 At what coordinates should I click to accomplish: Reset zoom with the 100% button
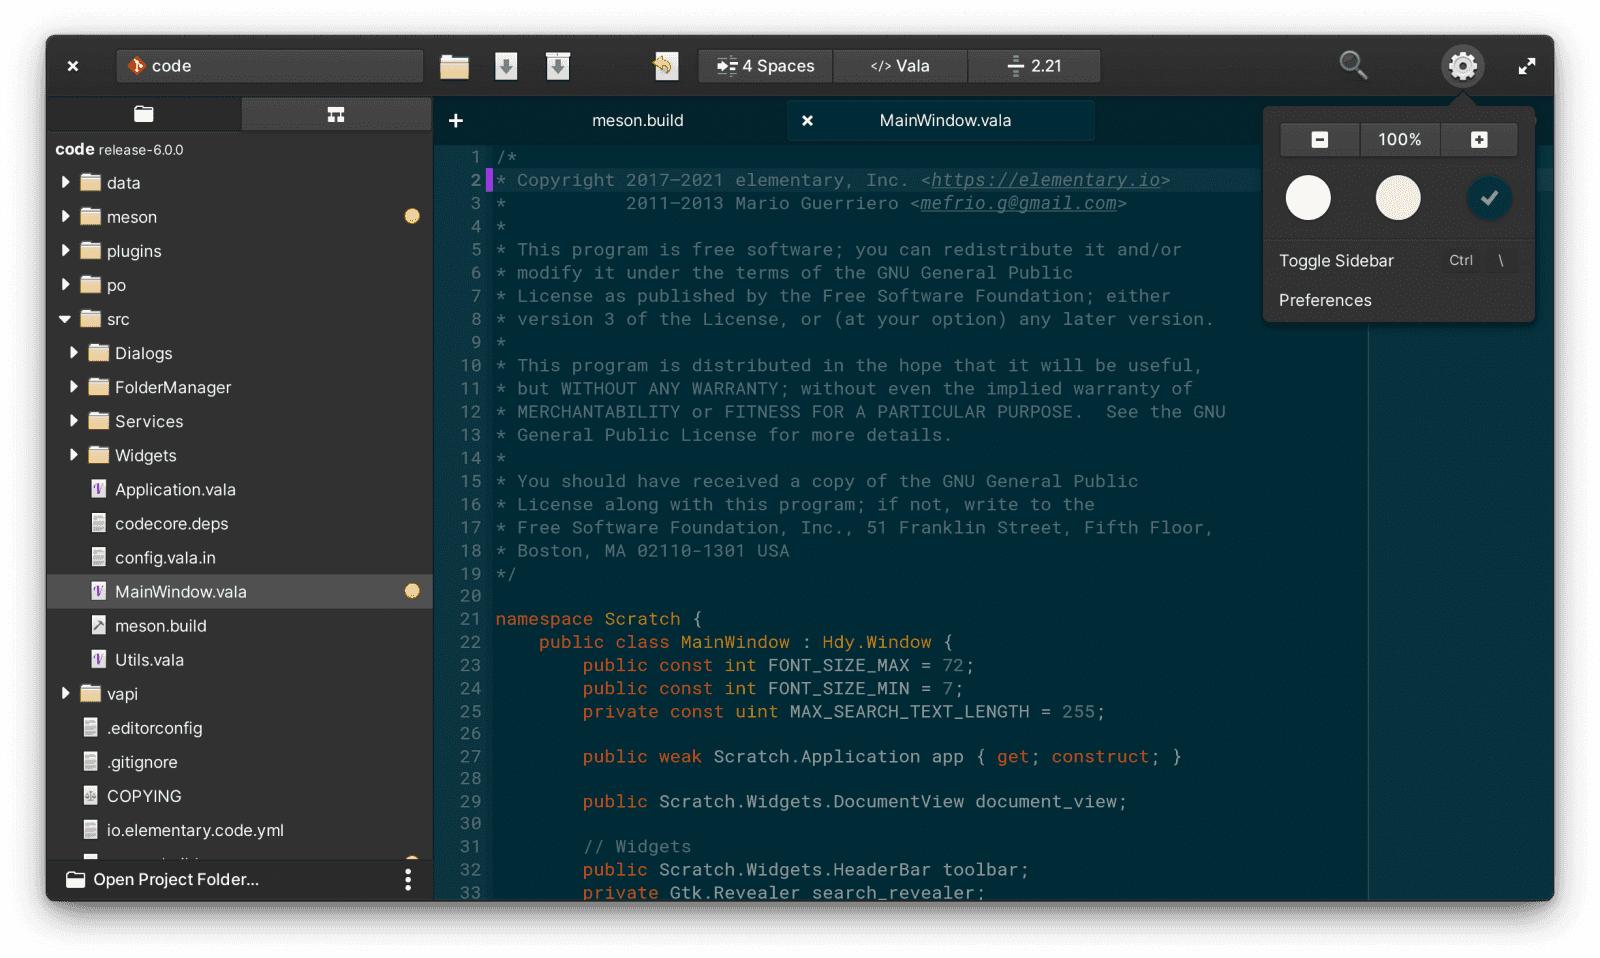pyautogui.click(x=1399, y=139)
